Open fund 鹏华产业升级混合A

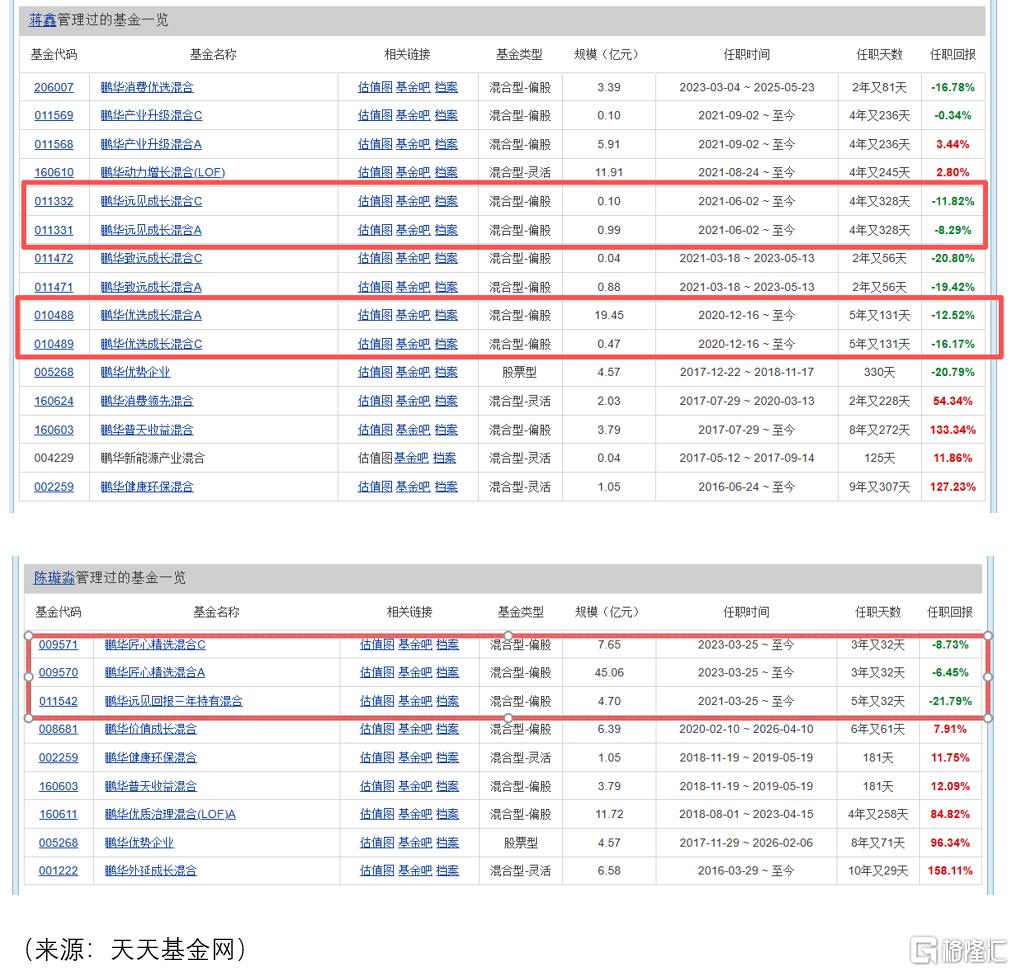click(x=151, y=144)
